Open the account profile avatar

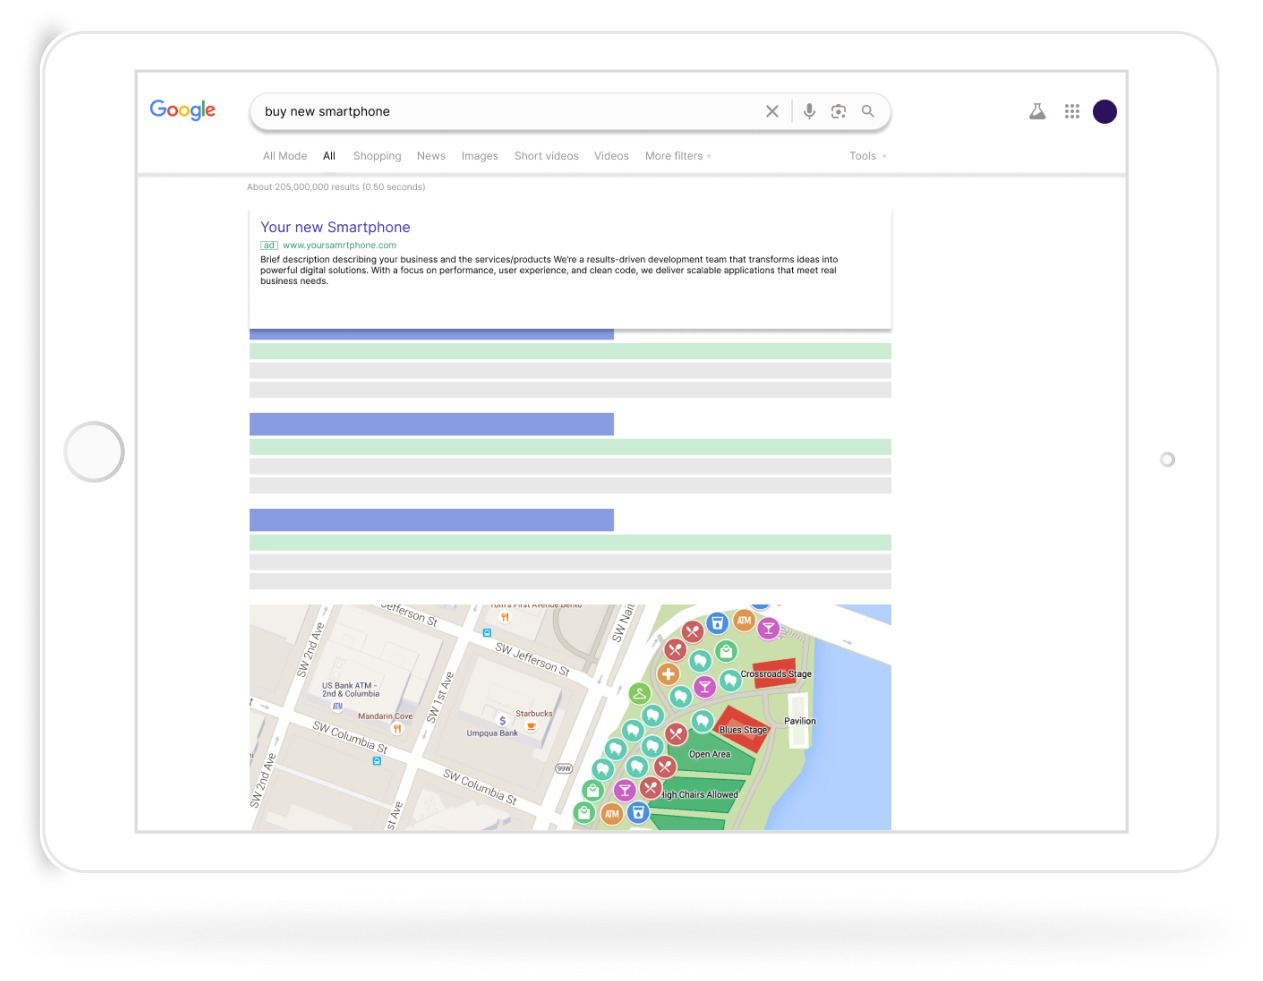1104,112
